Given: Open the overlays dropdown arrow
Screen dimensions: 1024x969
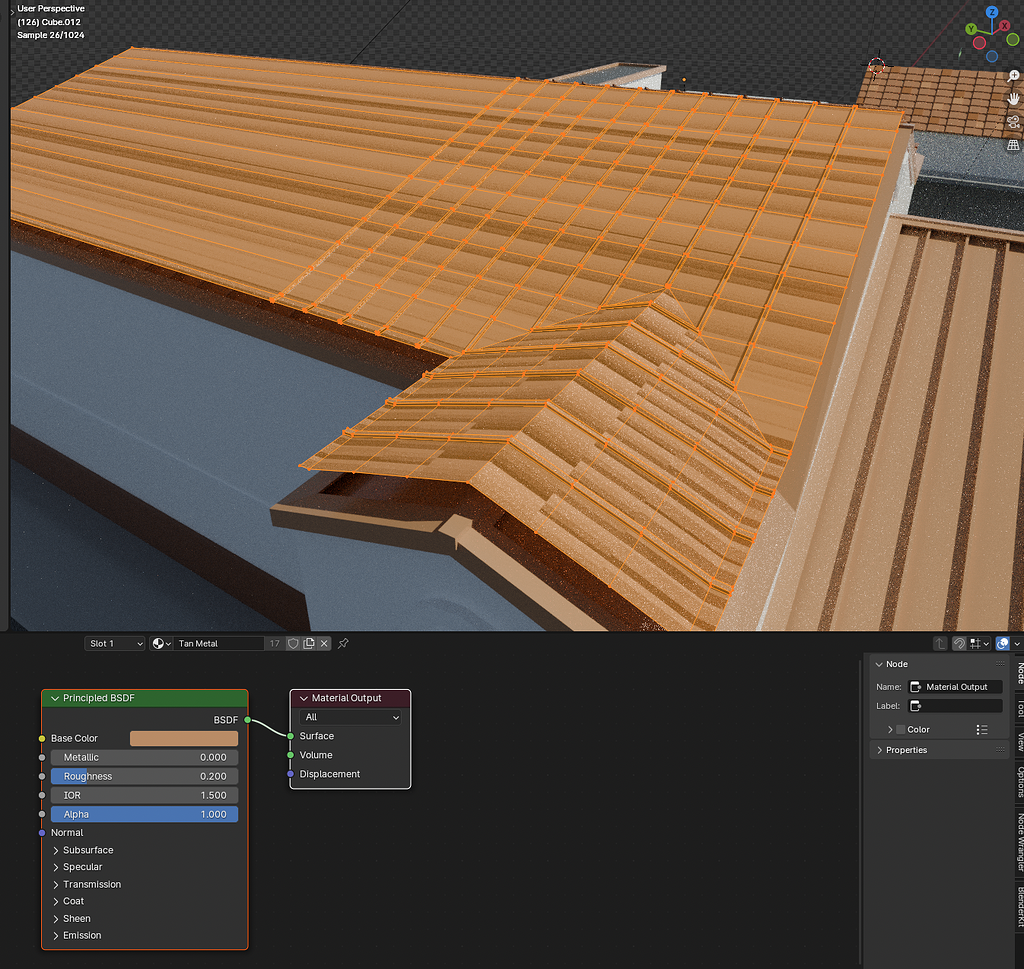Looking at the screenshot, I should click(x=1017, y=644).
